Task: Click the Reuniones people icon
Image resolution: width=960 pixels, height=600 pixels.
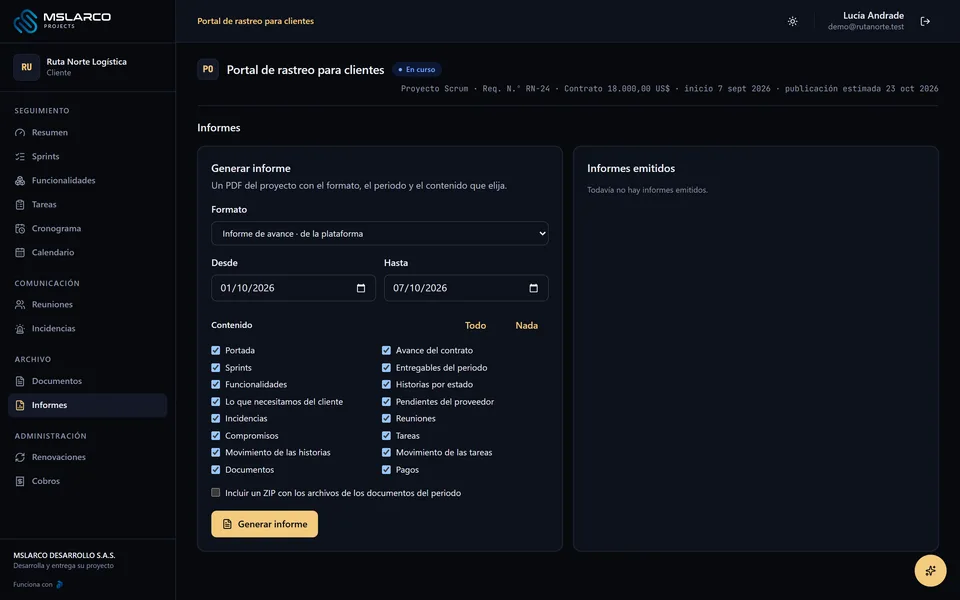Action: tap(20, 304)
